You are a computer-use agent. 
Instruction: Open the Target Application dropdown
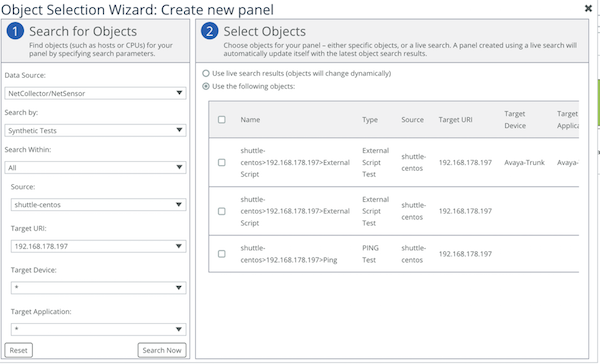(98, 329)
